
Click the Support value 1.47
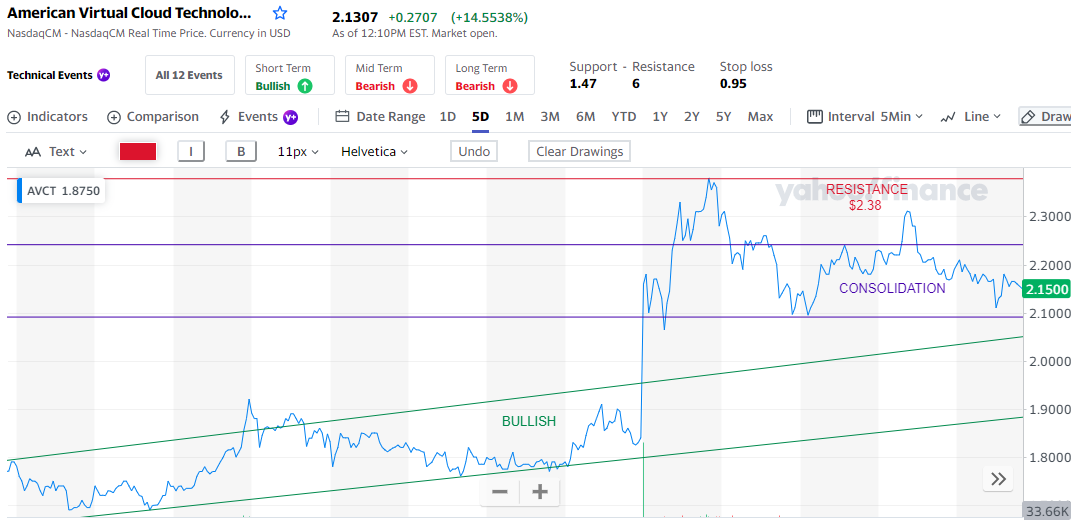(x=583, y=84)
